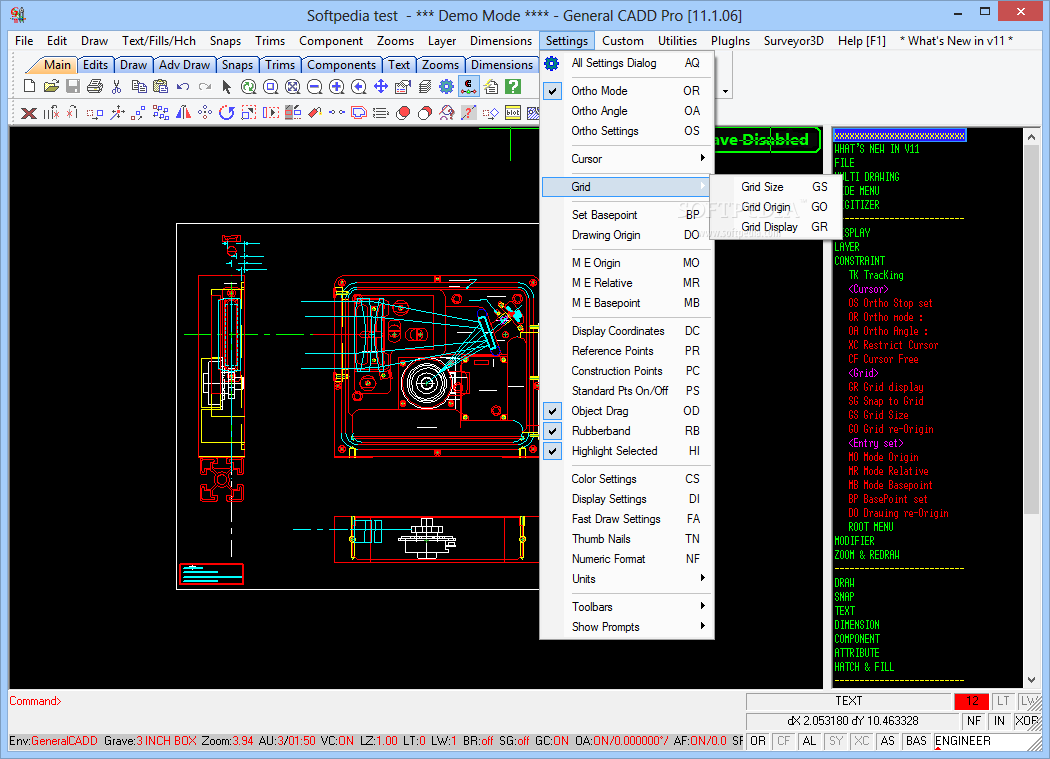Toggle Object Drag option off
The width and height of the screenshot is (1050, 759).
coord(627,411)
